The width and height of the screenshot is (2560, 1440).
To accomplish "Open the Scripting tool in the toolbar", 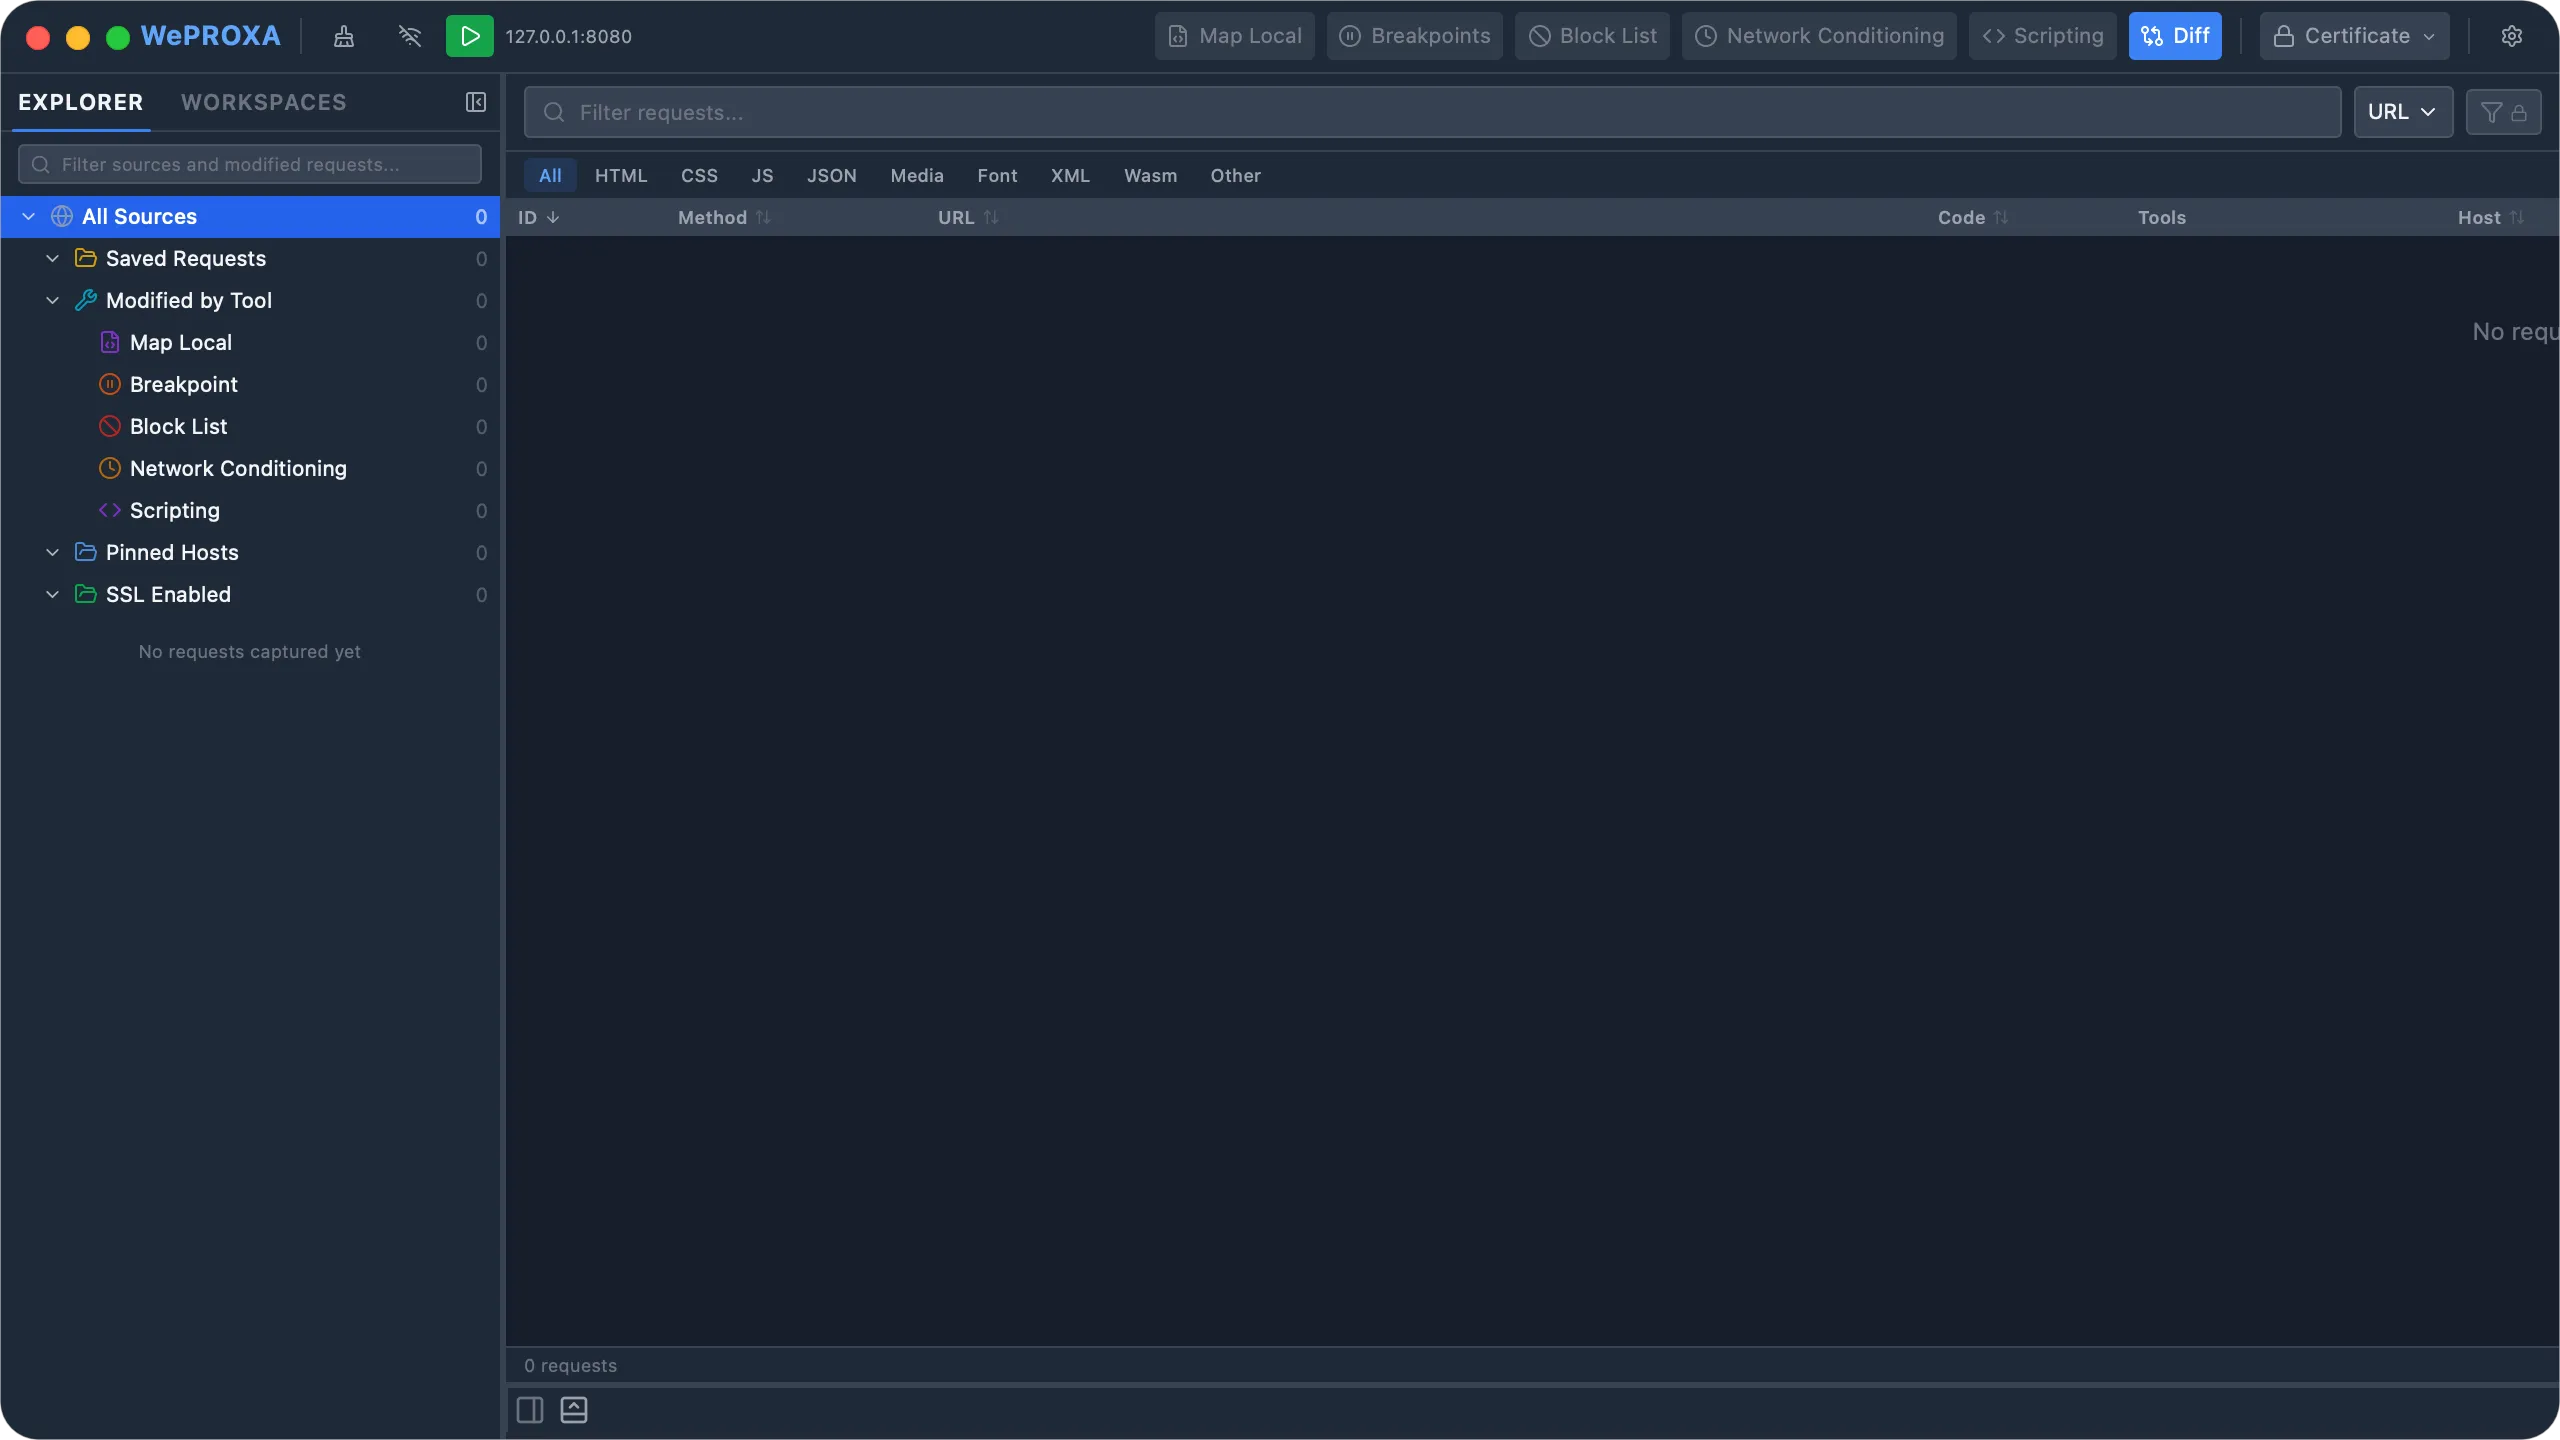I will click(x=2043, y=36).
